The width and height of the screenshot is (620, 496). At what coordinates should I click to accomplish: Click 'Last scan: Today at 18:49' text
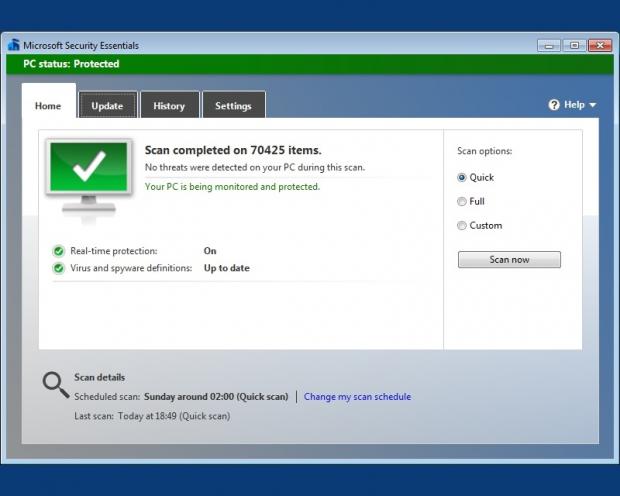tap(125, 416)
